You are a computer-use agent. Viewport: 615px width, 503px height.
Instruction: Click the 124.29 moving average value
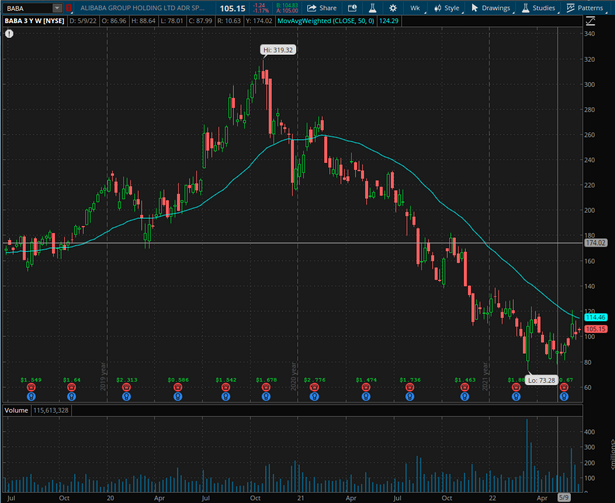pyautogui.click(x=389, y=21)
